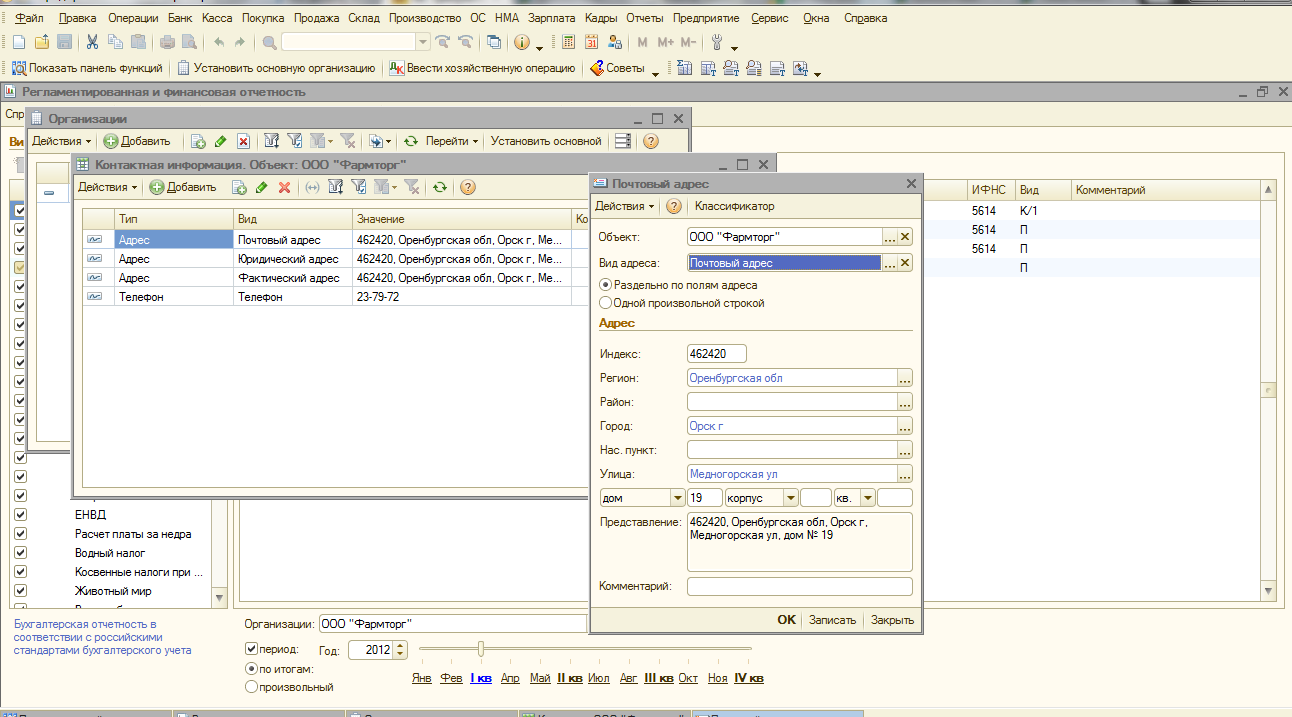Click the Классификатор button
Viewport: 1292px width, 717px height.
(x=734, y=206)
